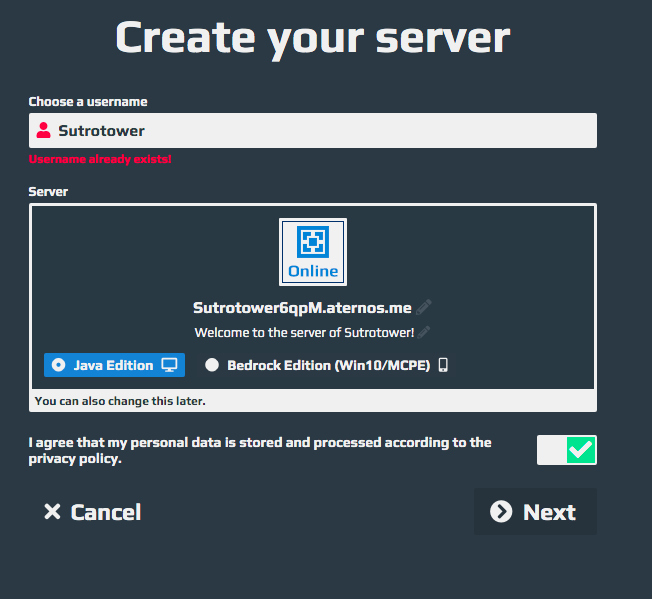This screenshot has height=599, width=652.
Task: Toggle the privacy policy agreement switch
Action: coord(567,450)
